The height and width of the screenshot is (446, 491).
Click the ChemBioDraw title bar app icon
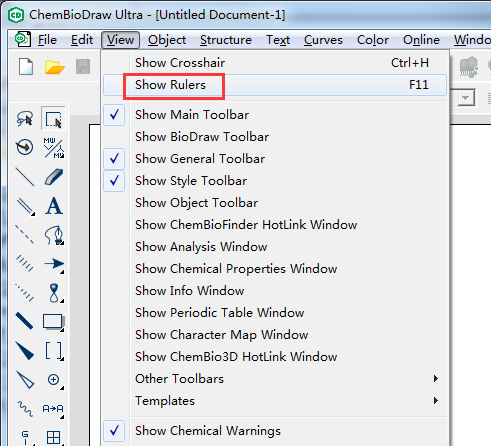pos(16,15)
